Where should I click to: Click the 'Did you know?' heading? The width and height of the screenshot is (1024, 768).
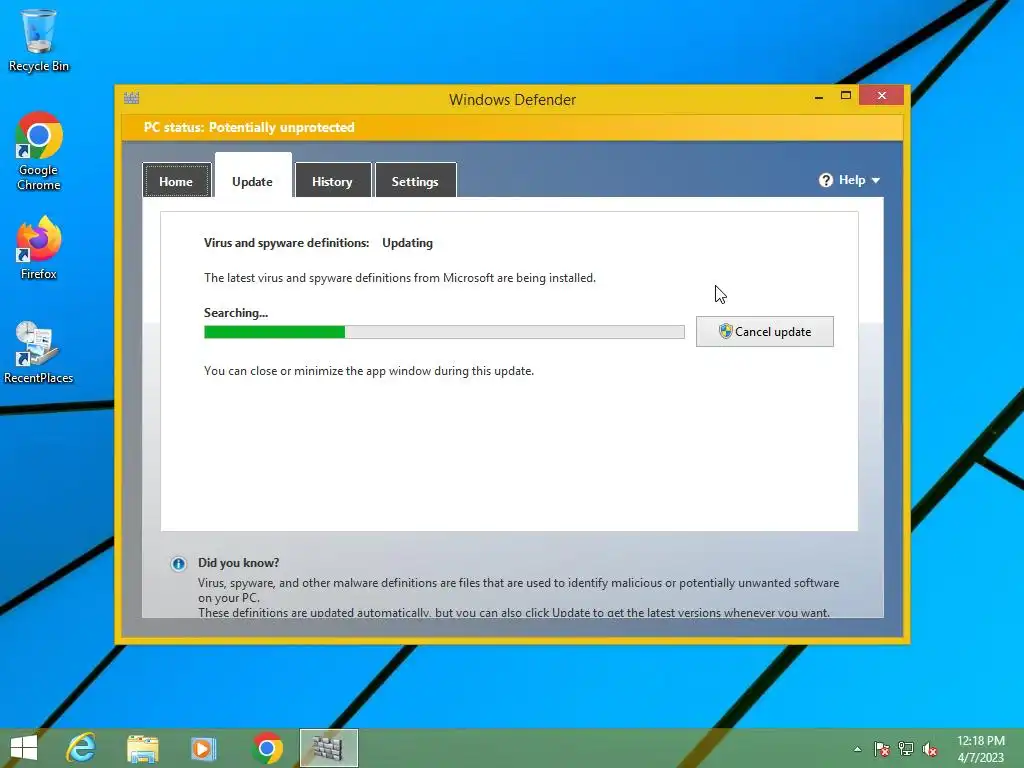[238, 563]
